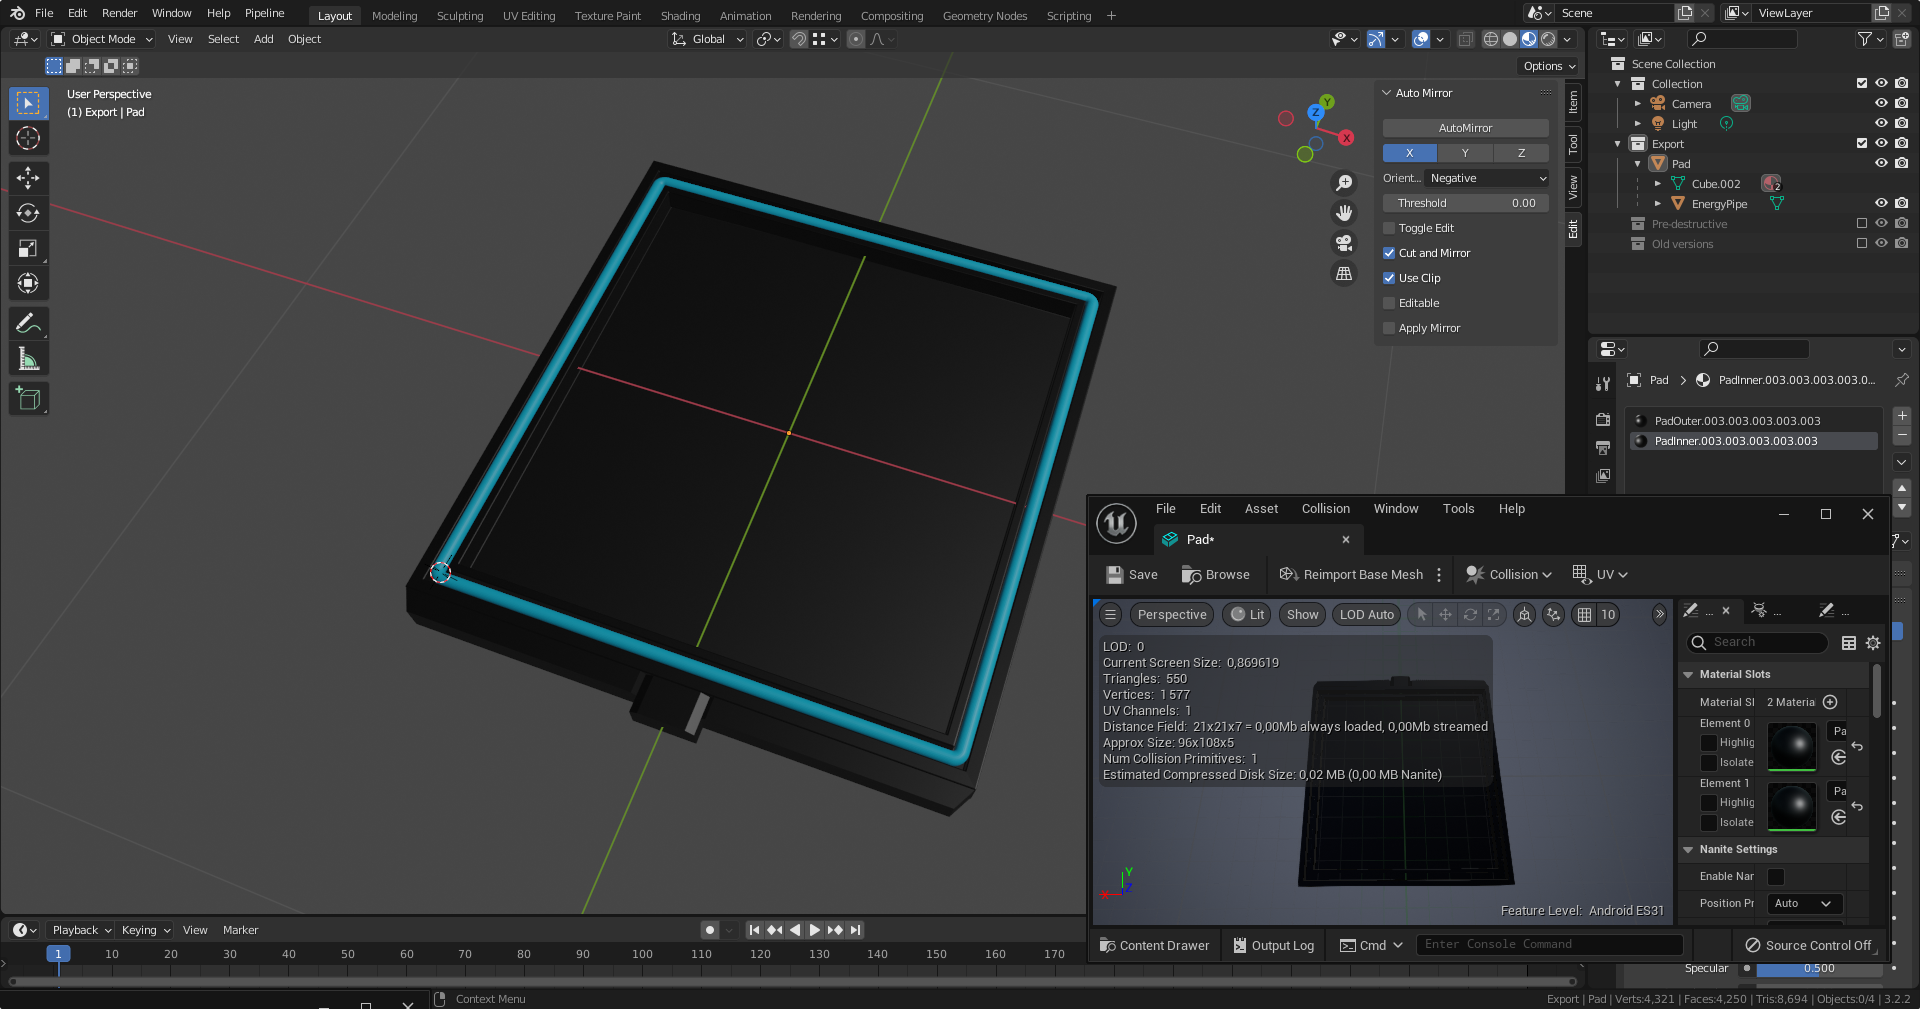Open the Asset menu in Unreal
The height and width of the screenshot is (1009, 1920).
pos(1261,509)
